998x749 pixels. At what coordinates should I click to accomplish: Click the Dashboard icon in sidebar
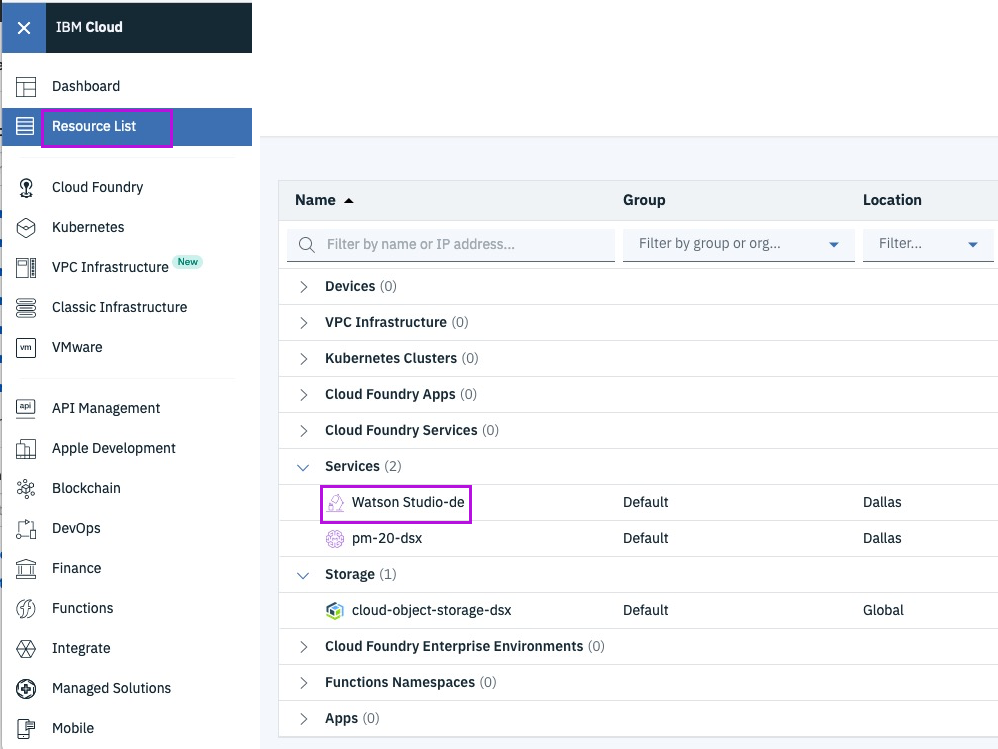(25, 87)
